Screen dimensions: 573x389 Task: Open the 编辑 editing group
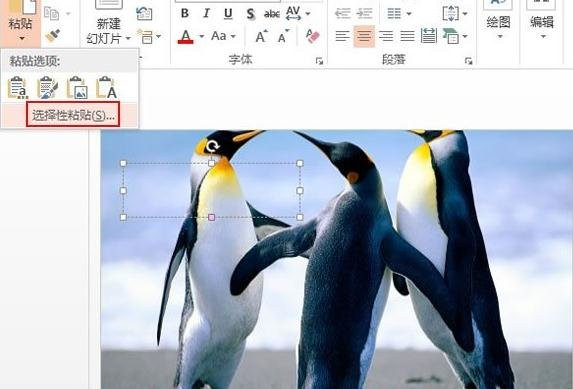point(542,22)
